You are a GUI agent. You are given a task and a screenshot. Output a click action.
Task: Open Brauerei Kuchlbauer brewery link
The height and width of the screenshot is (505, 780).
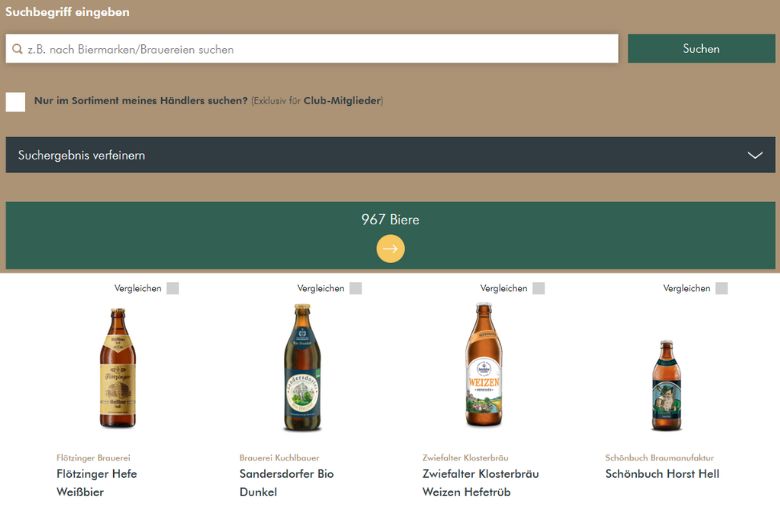point(279,458)
